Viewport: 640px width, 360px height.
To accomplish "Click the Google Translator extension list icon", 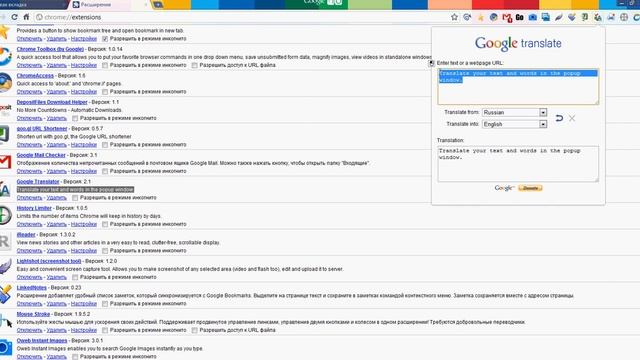I will click(x=5, y=189).
